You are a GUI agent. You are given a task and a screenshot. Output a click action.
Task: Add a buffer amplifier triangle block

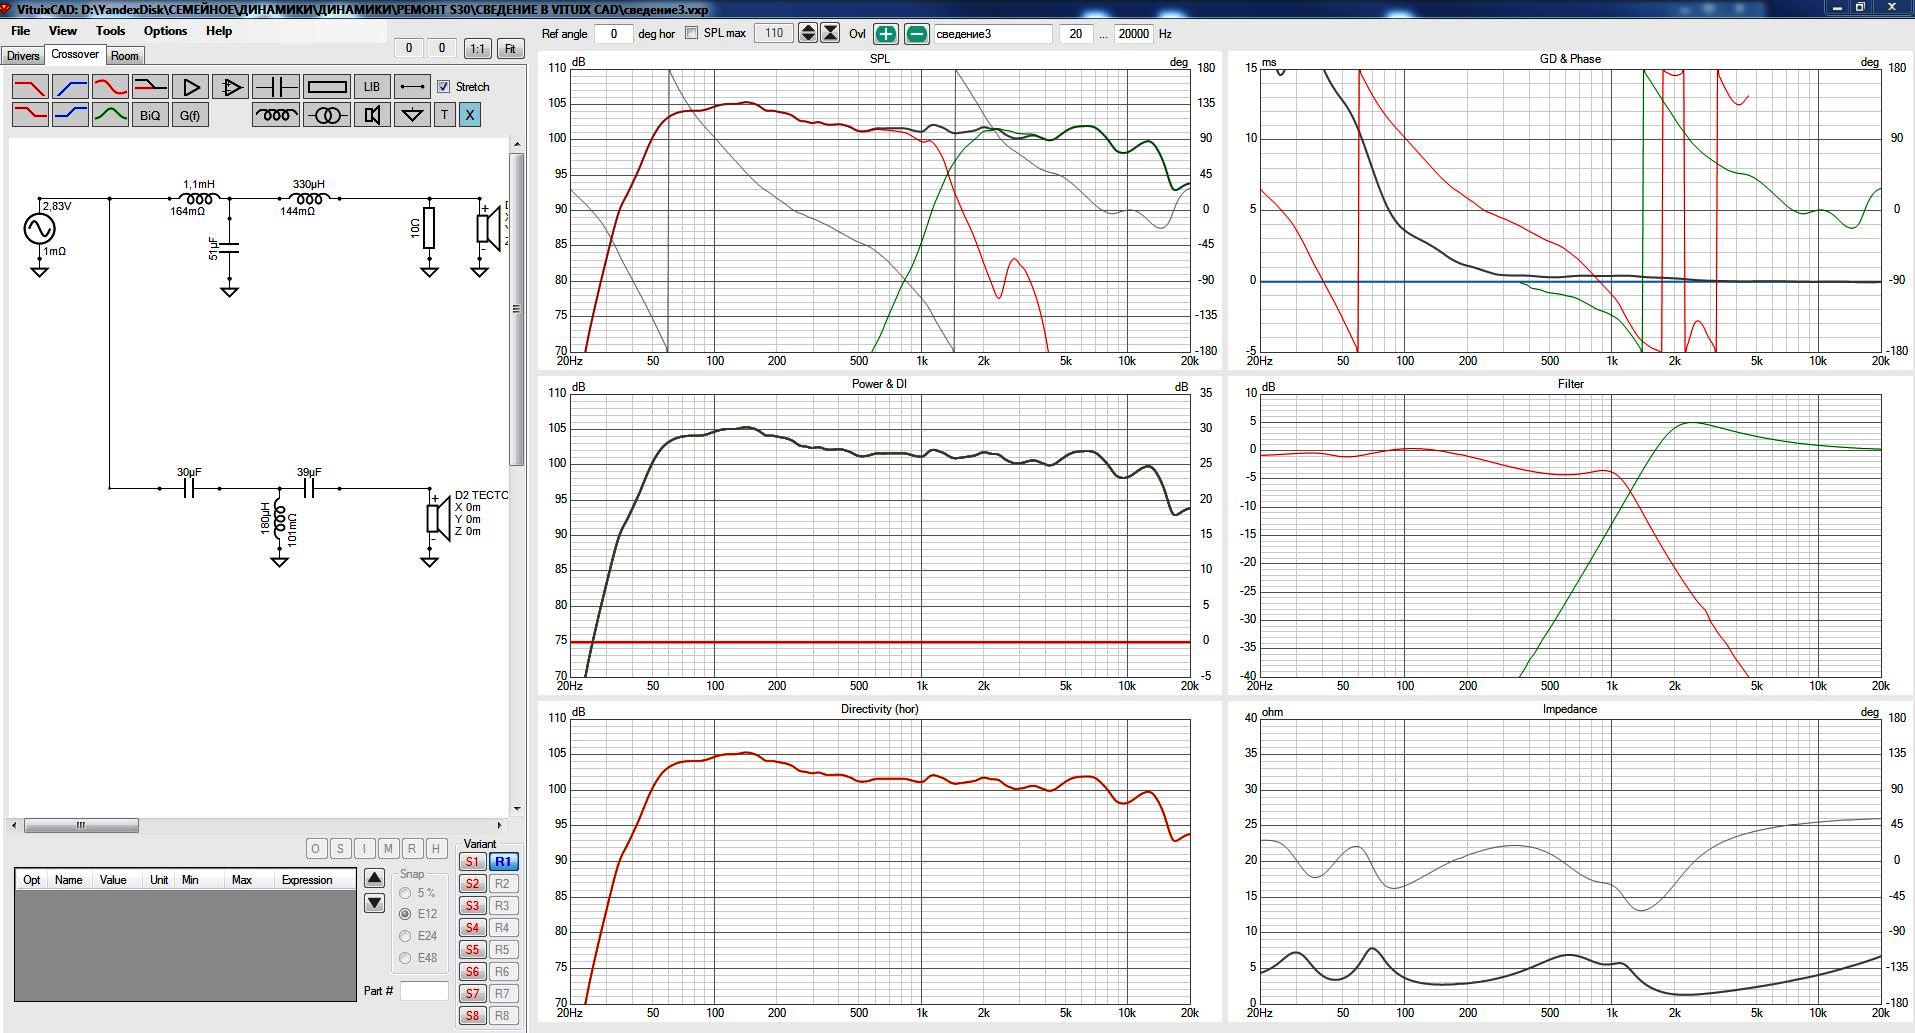click(190, 87)
